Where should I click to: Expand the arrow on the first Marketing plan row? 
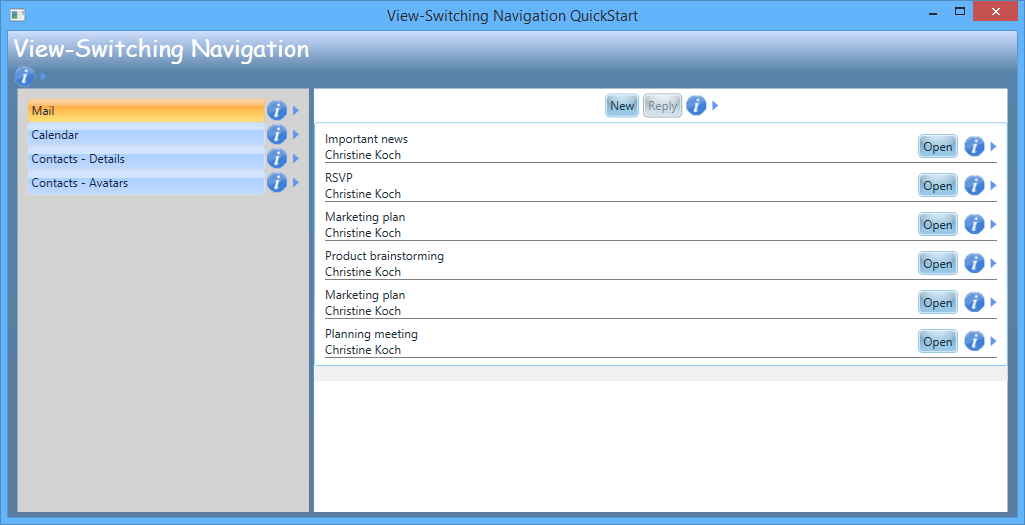coord(994,224)
